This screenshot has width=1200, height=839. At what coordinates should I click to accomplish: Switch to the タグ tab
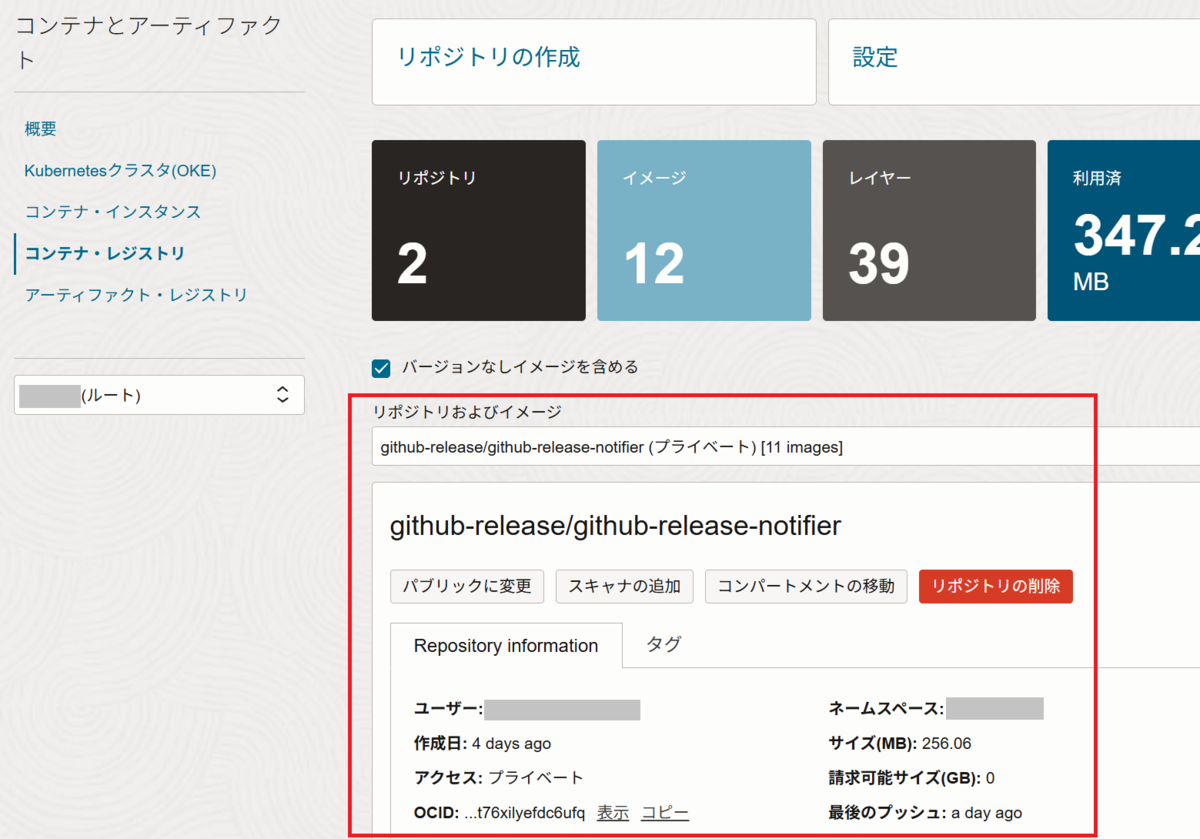point(662,645)
